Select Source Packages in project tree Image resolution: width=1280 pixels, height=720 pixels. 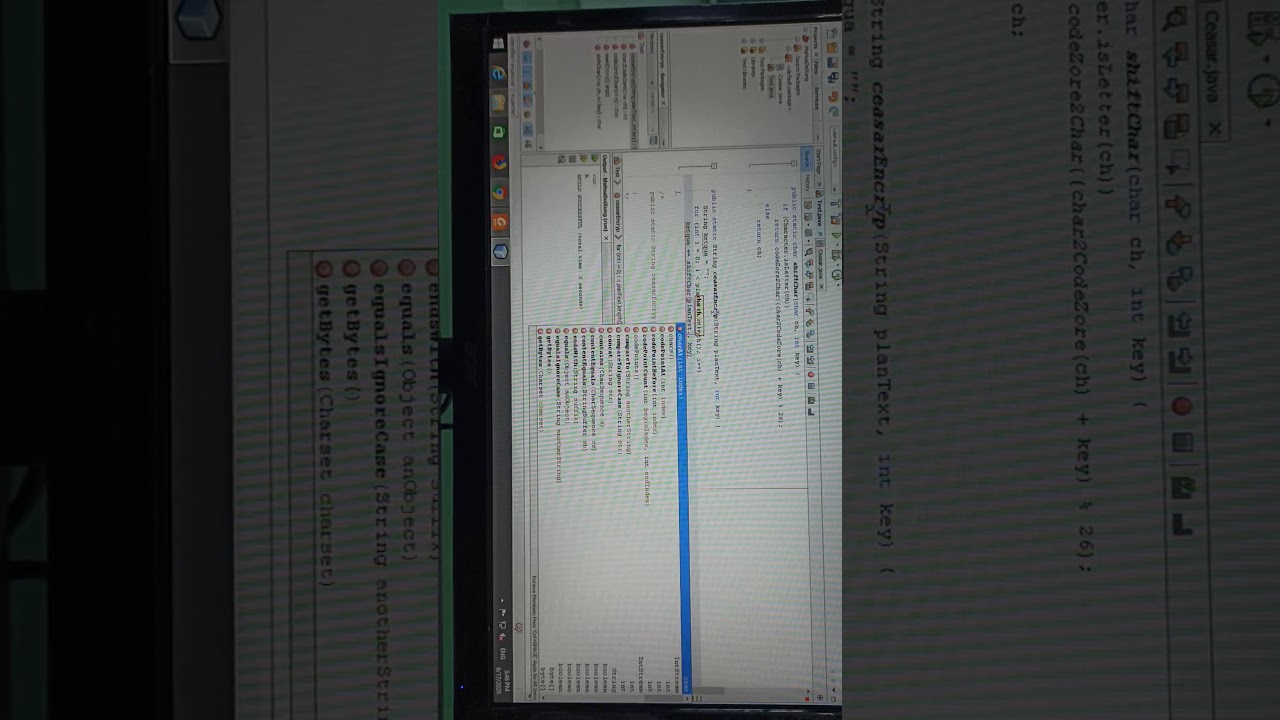[x=797, y=74]
